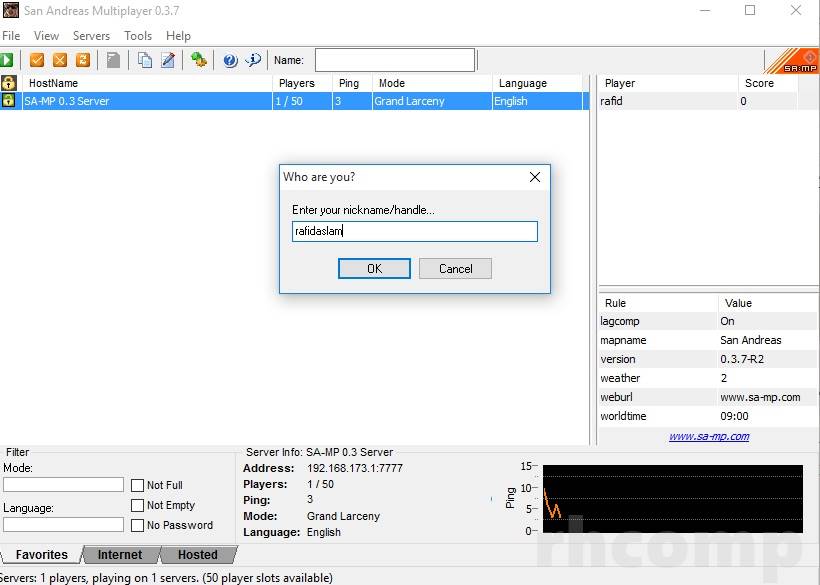Click the worldtime rule row
820x585 pixels.
click(x=708, y=416)
